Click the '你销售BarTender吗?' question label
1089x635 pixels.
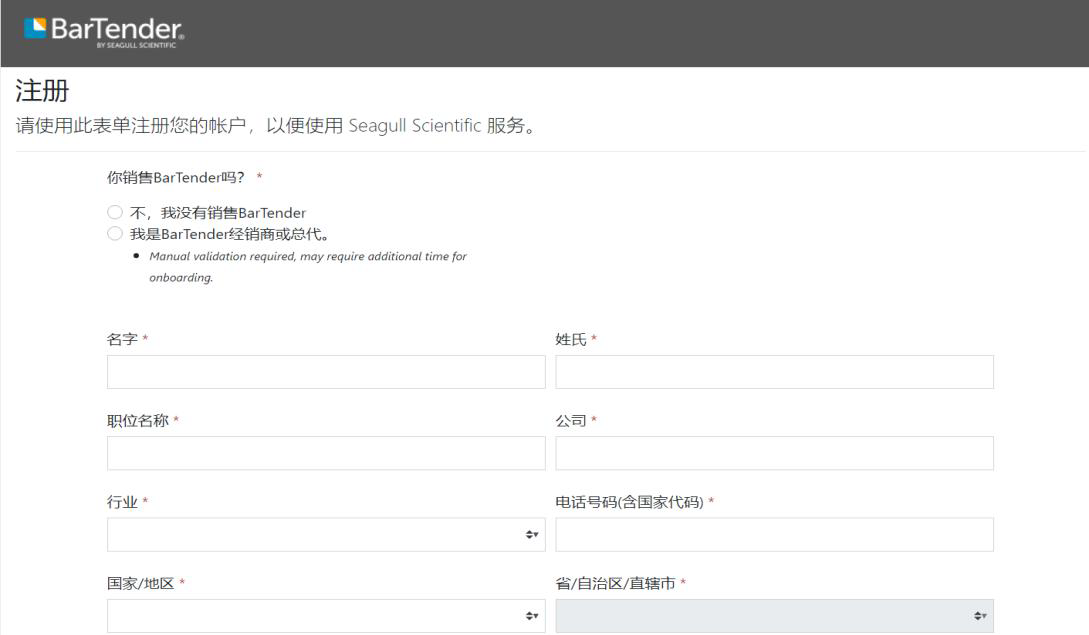(x=176, y=177)
